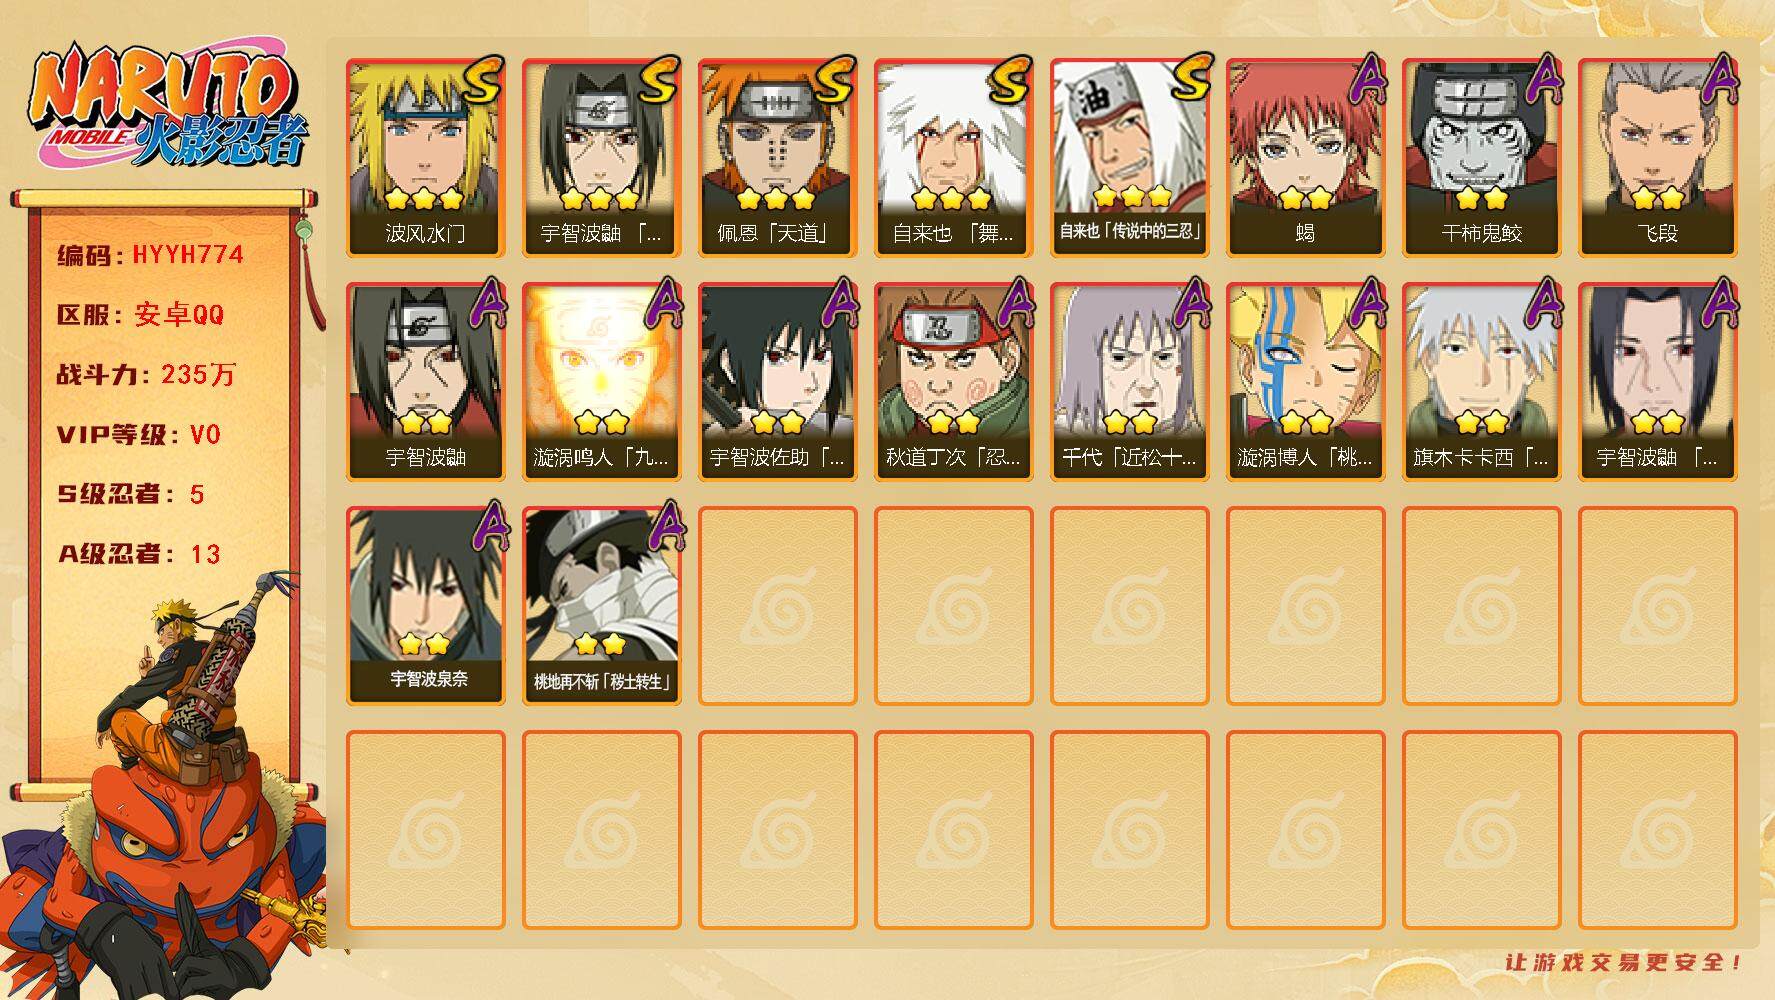Screen dimensions: 1775x1000
Task: Open the 佩恩「天道」 character card
Action: tap(778, 158)
